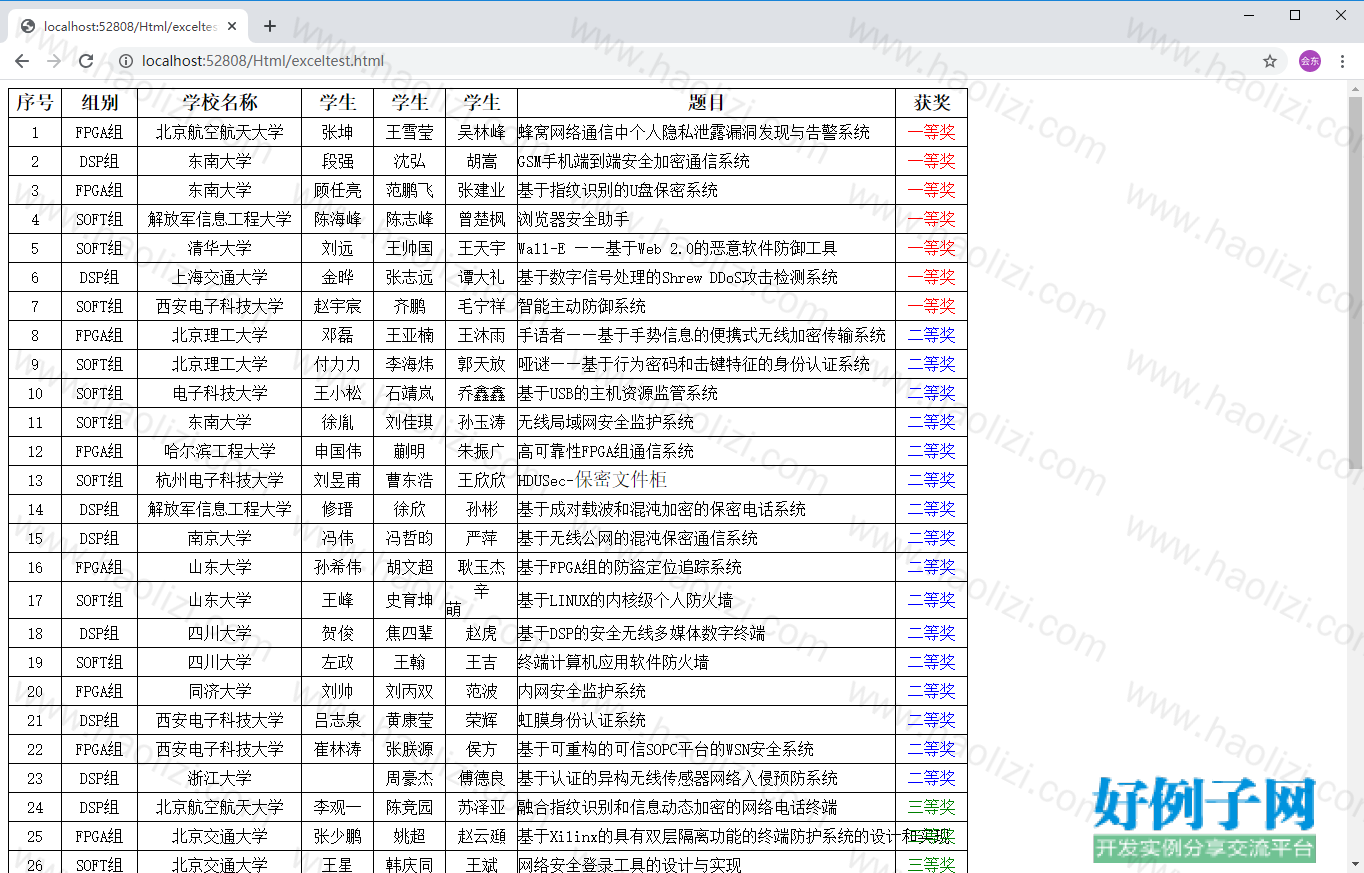The width and height of the screenshot is (1364, 873).
Task: Click student name 张坤
Action: point(338,132)
